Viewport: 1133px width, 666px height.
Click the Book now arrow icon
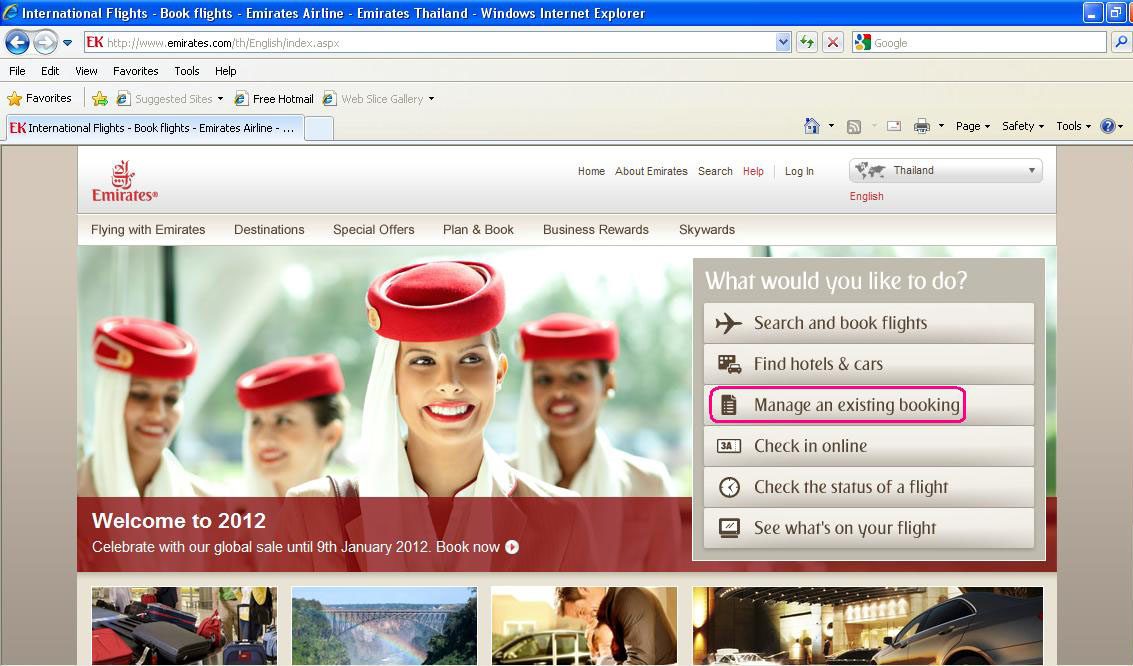(512, 547)
